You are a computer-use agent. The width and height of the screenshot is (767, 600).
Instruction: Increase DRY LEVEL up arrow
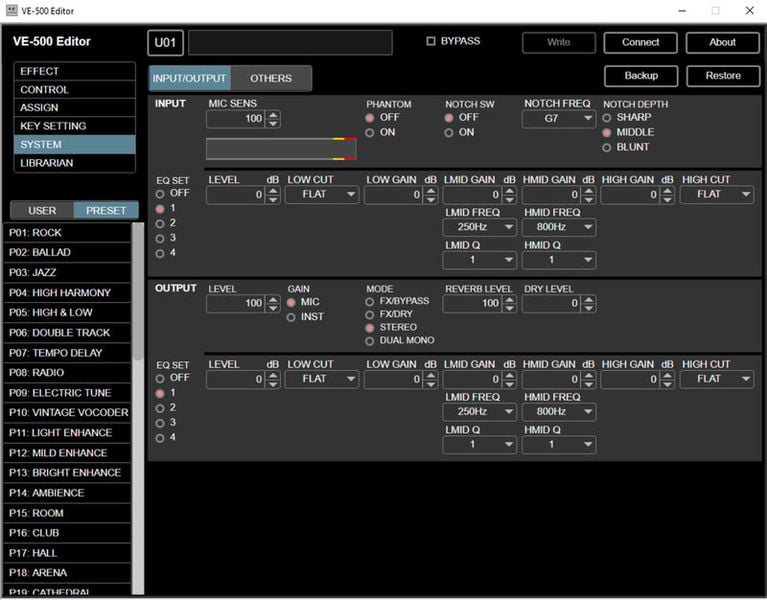click(x=589, y=300)
